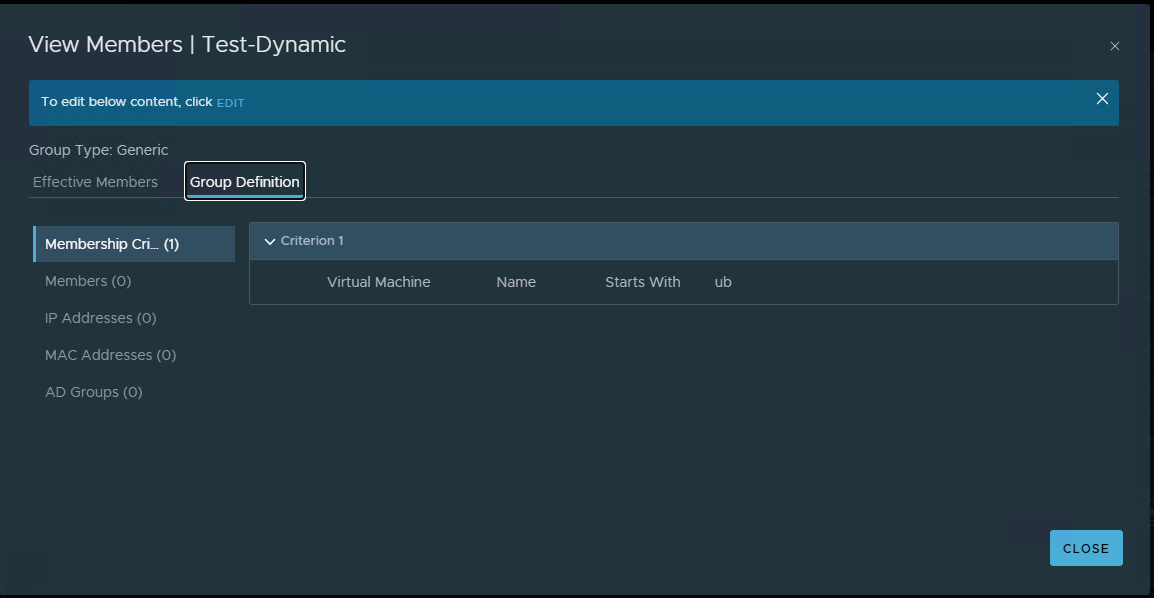The height and width of the screenshot is (598, 1154).
Task: Click the View Members | Test-Dynamic title
Action: [187, 44]
